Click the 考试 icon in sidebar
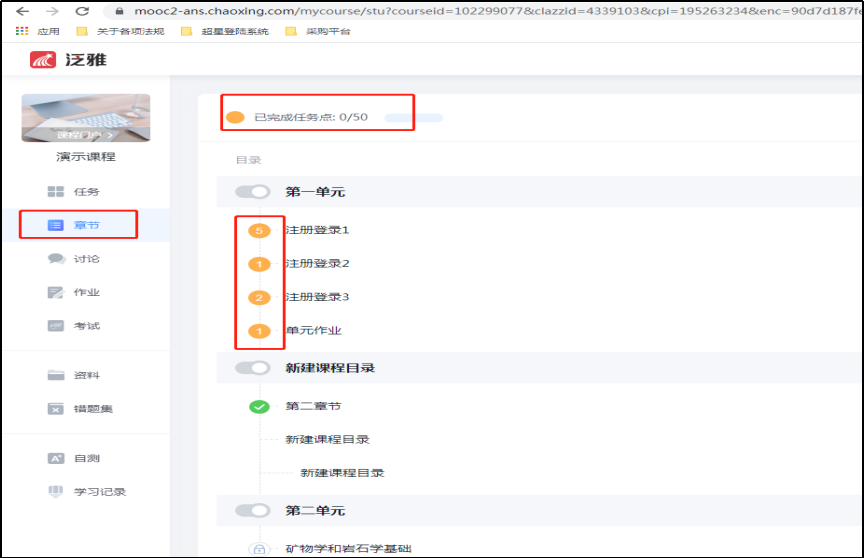864x558 pixels. tap(56, 326)
